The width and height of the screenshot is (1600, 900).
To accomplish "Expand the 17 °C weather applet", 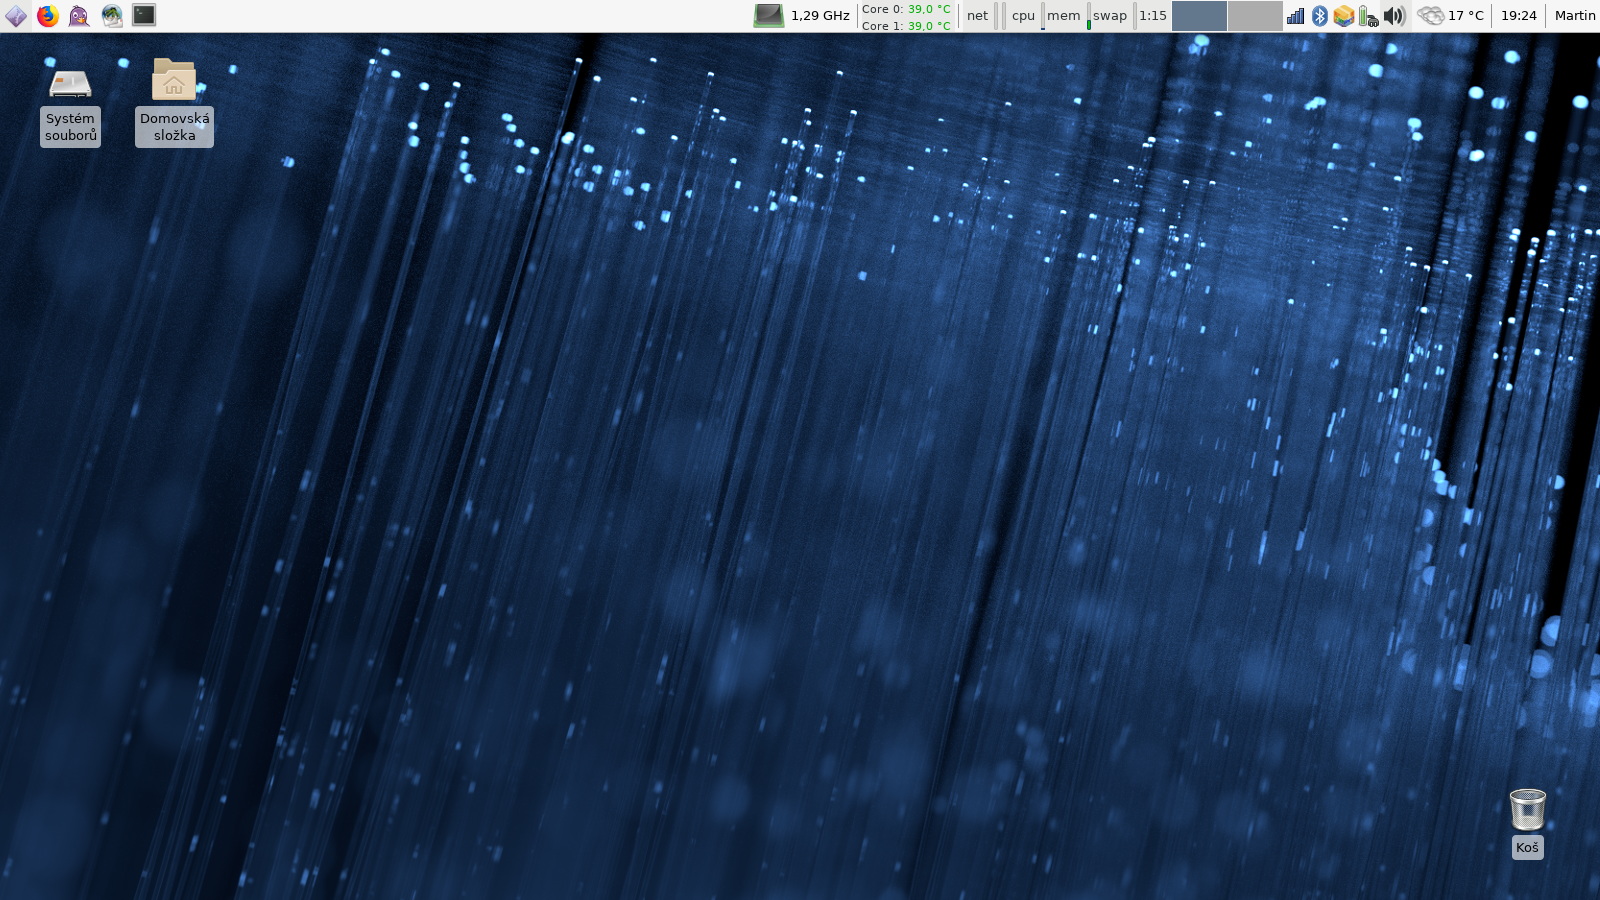I will (1451, 15).
